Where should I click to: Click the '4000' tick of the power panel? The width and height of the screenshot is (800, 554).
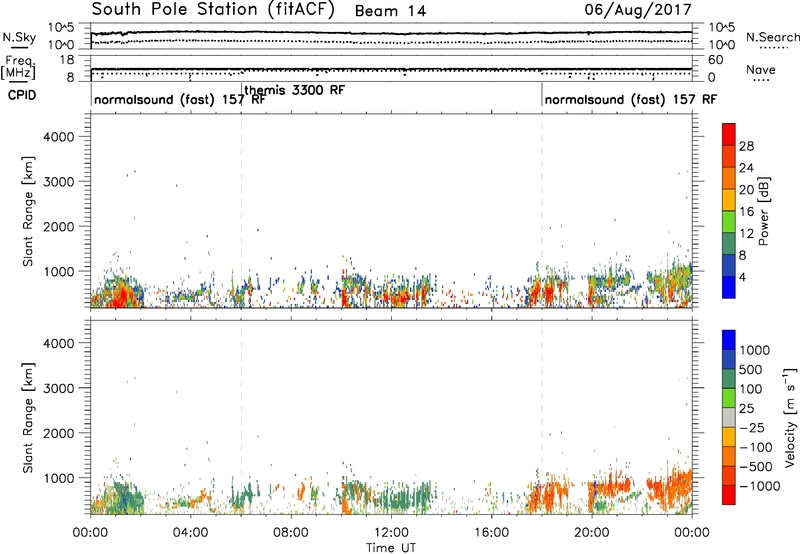coord(58,137)
